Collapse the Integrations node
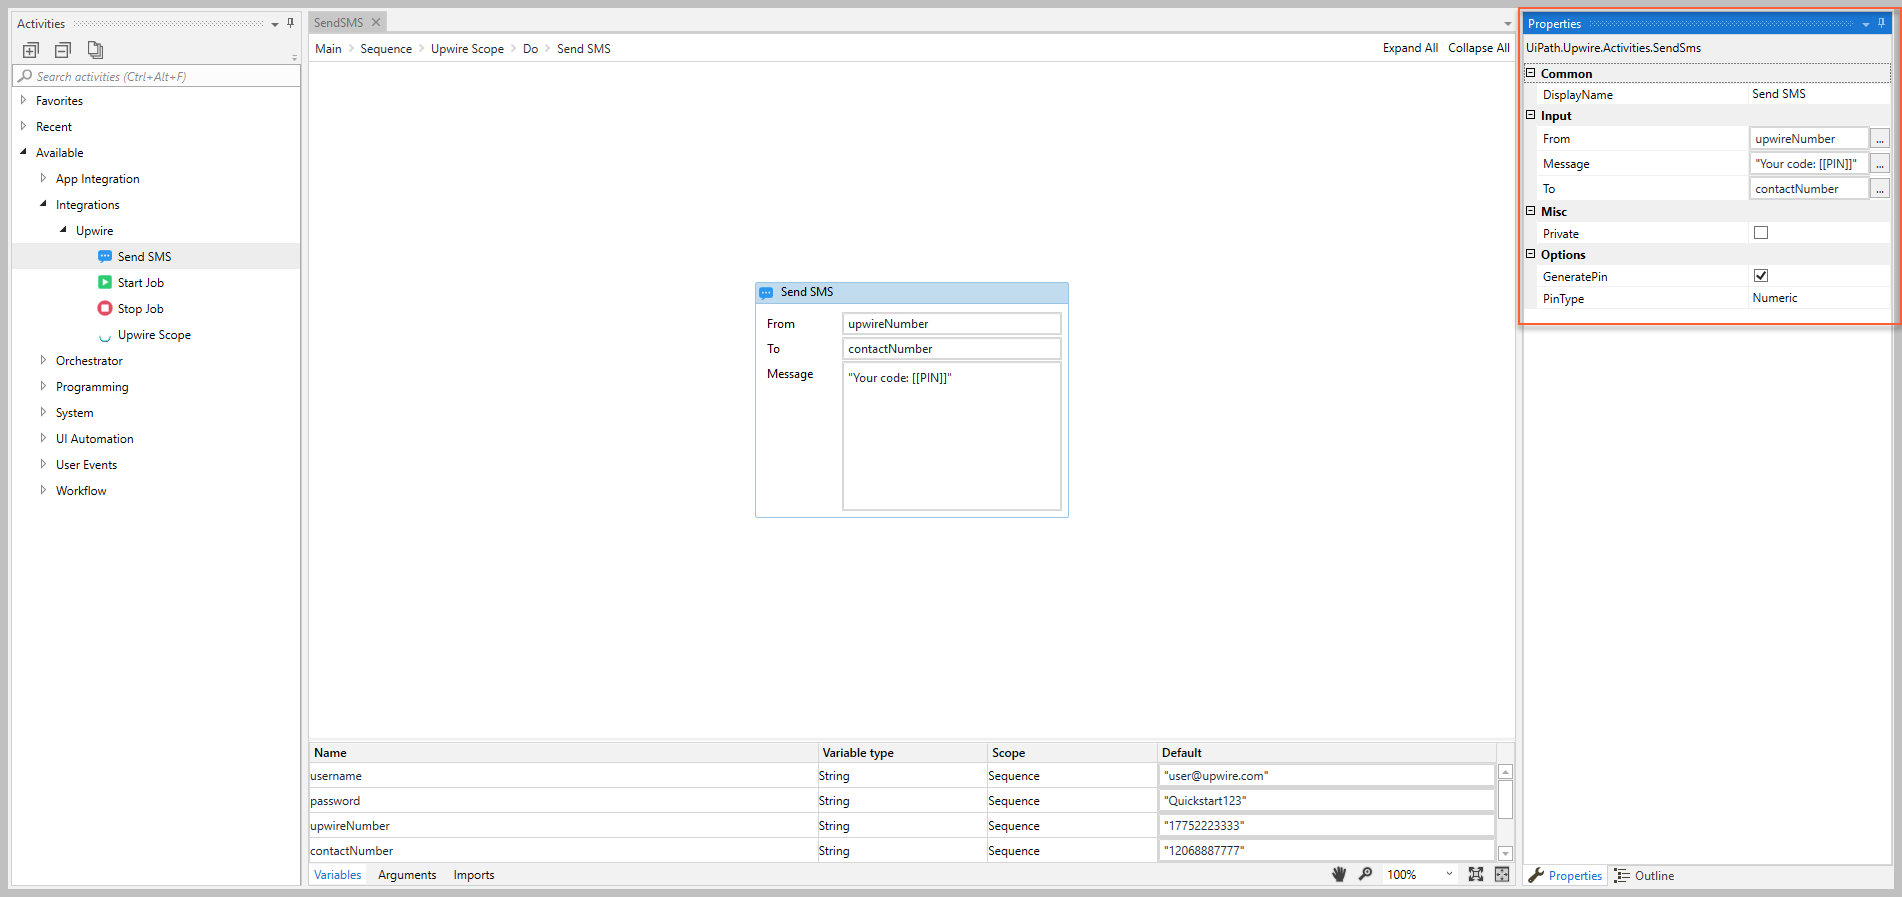Viewport: 1902px width, 897px height. point(43,204)
